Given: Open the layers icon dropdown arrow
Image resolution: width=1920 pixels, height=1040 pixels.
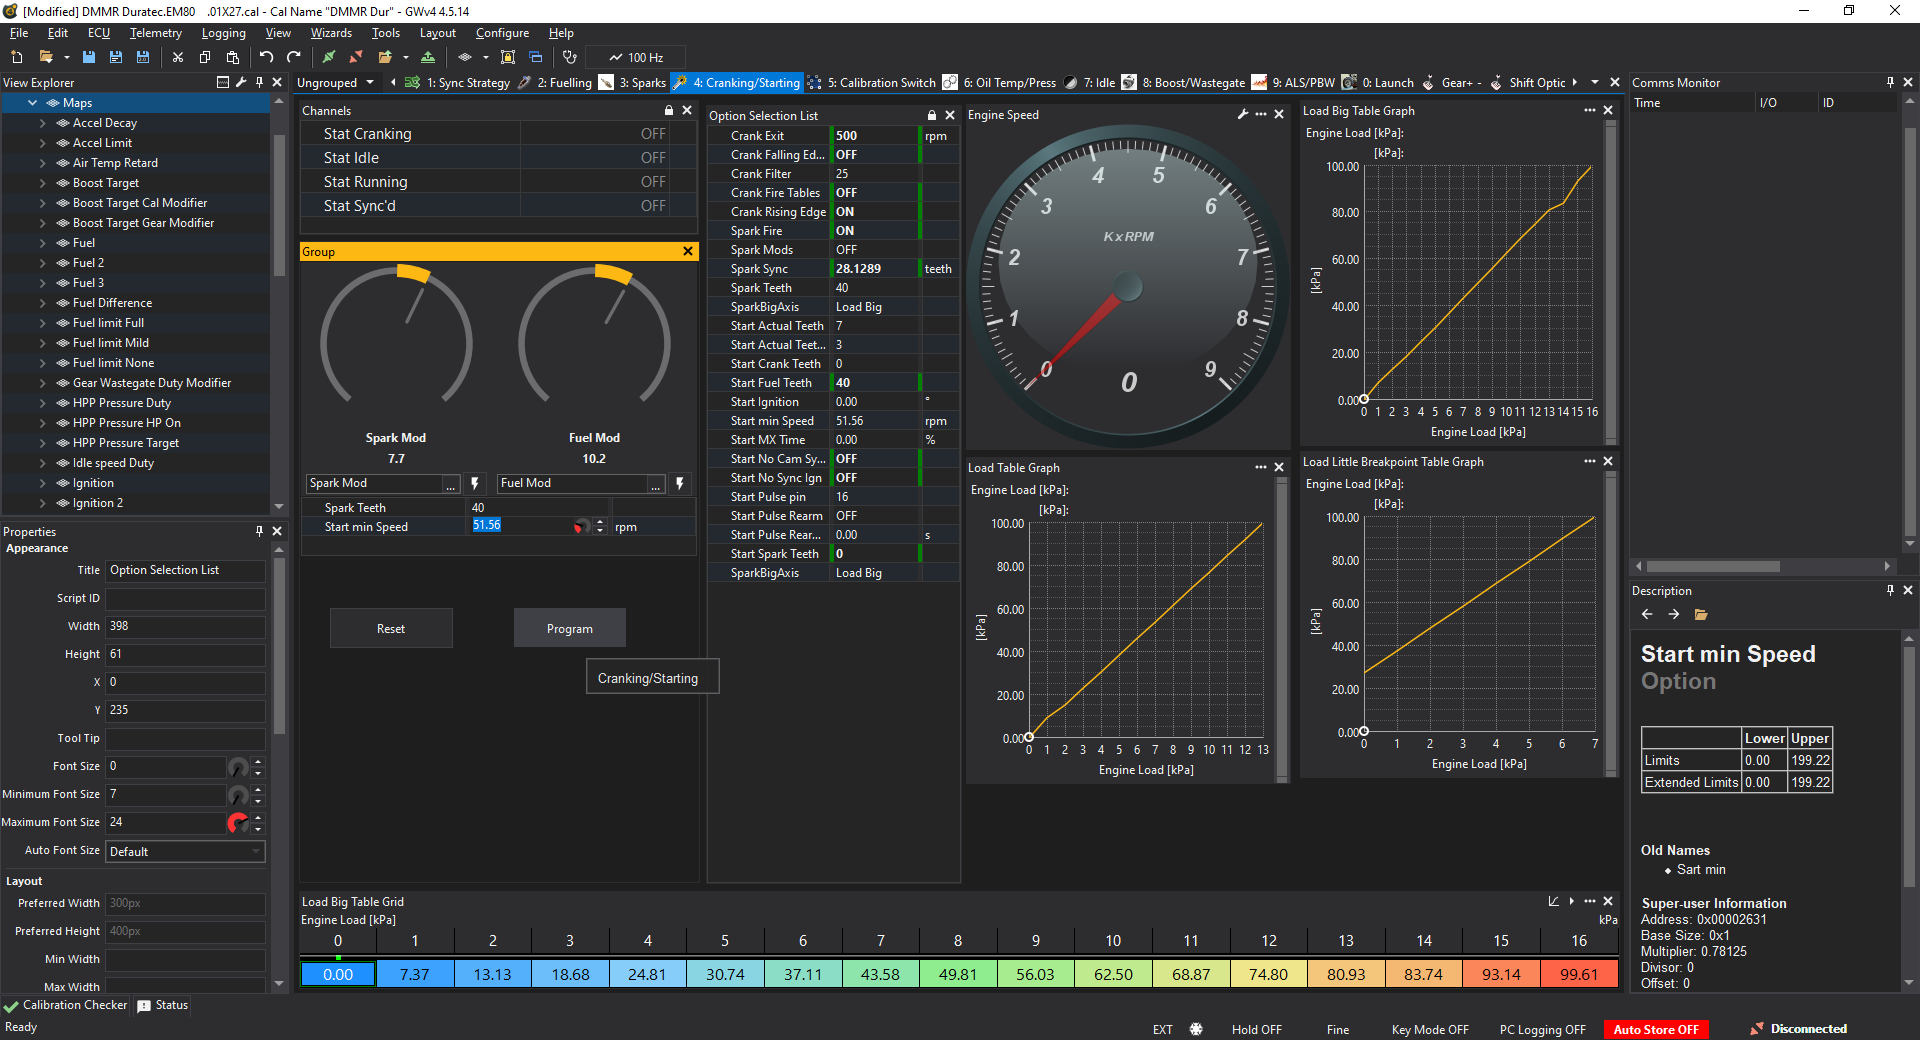Looking at the screenshot, I should tap(486, 57).
